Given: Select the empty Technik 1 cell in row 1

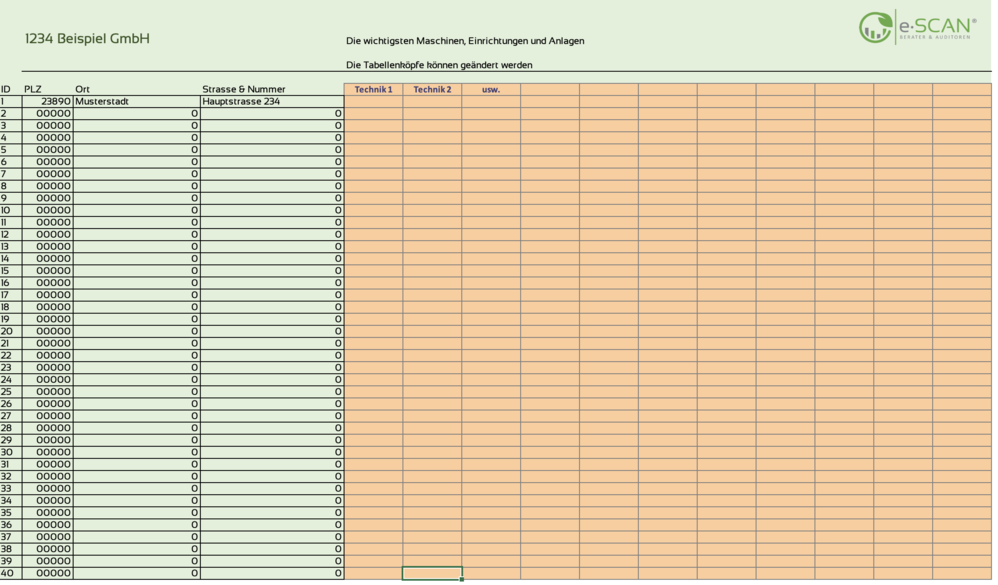Looking at the screenshot, I should pos(374,101).
